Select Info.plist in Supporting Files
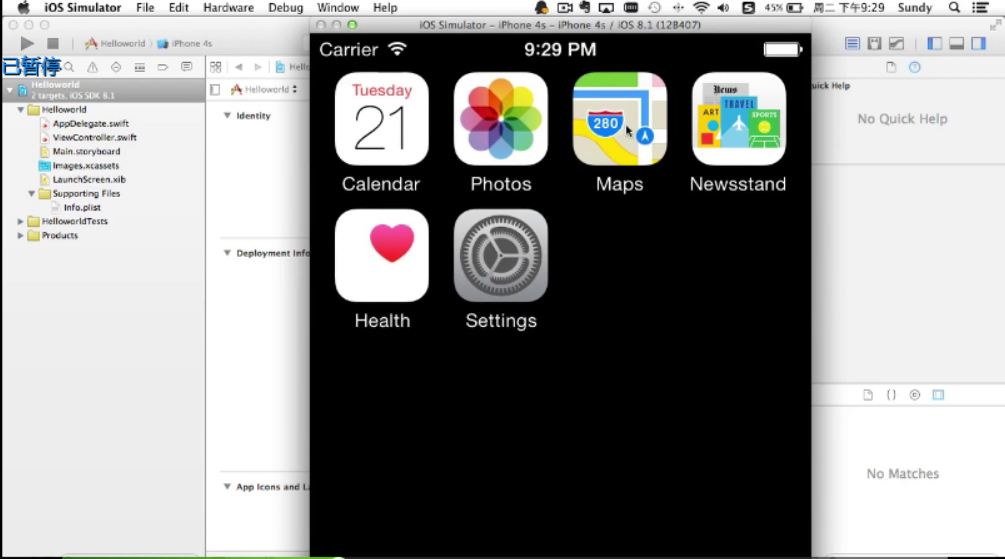Image resolution: width=1005 pixels, height=559 pixels. [81, 208]
